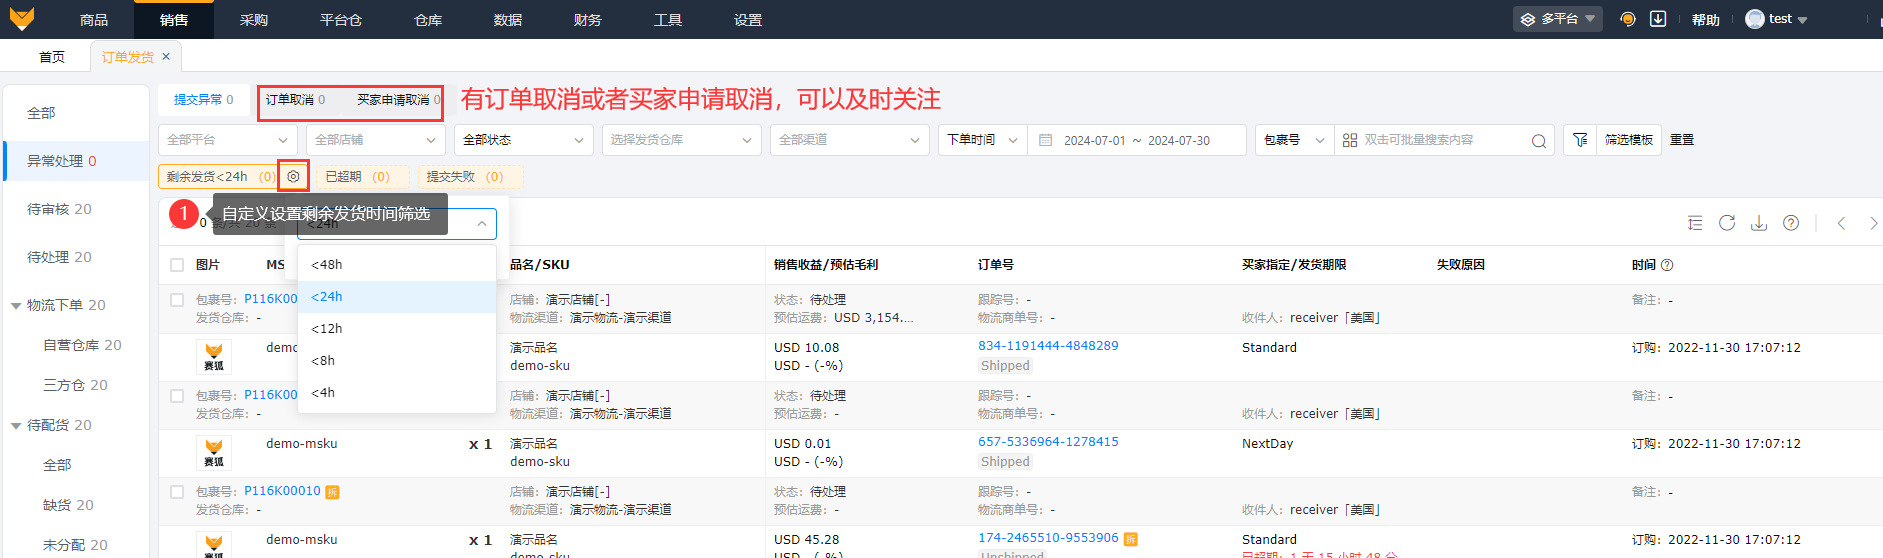This screenshot has height=558, width=1883.
Task: Go to the previous page with the left arrow
Action: [x=1841, y=223]
